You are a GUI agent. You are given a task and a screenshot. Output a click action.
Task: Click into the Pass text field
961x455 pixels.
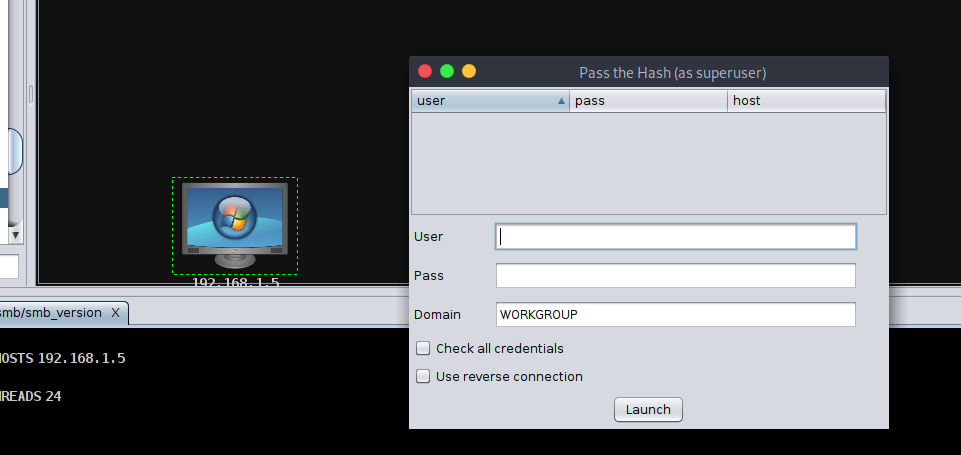[x=675, y=276]
